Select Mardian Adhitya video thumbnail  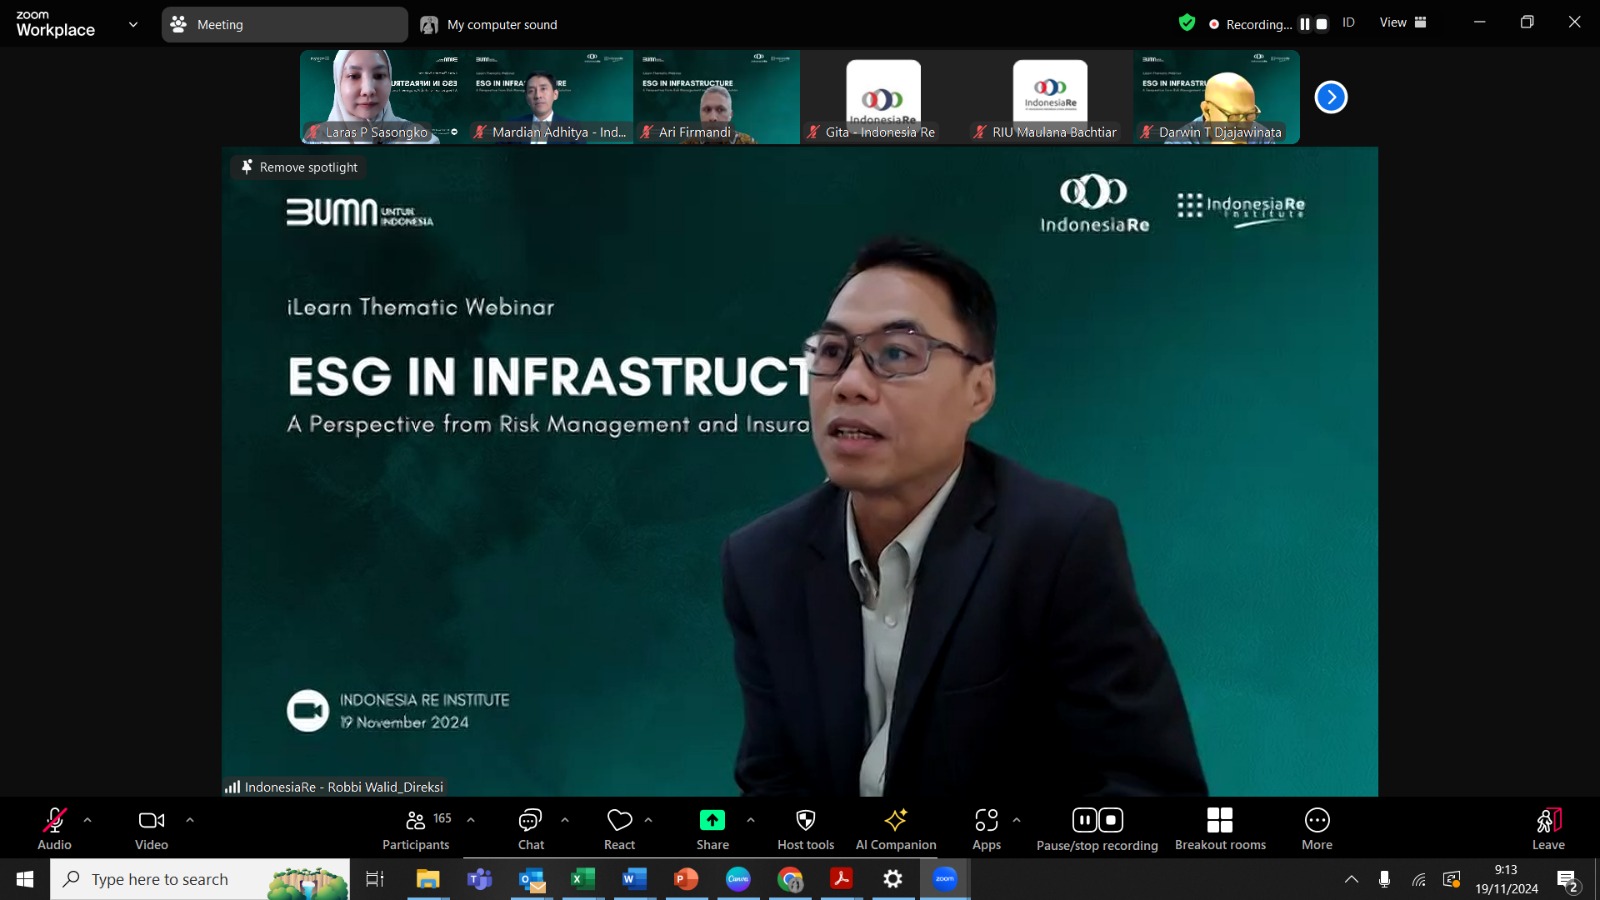tap(550, 97)
